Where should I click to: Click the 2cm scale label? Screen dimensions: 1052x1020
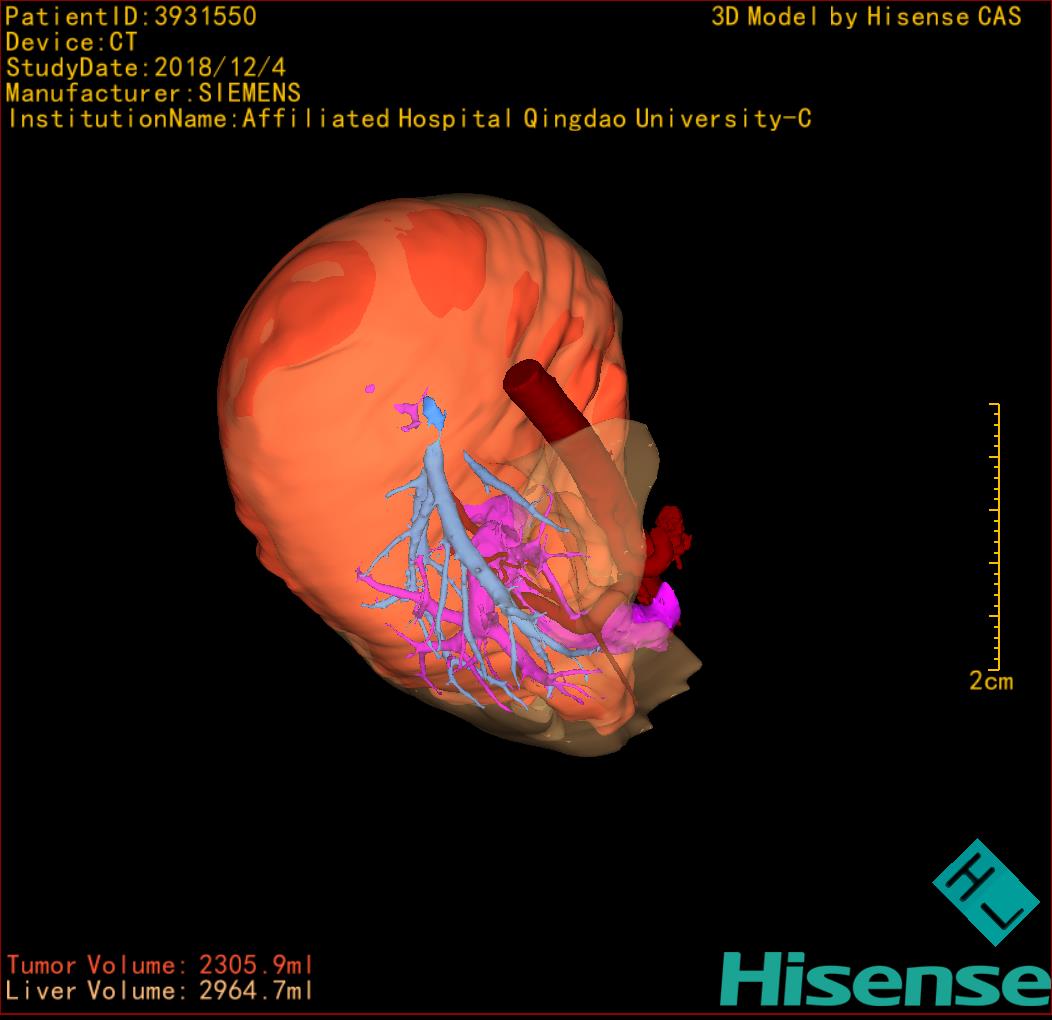click(991, 681)
